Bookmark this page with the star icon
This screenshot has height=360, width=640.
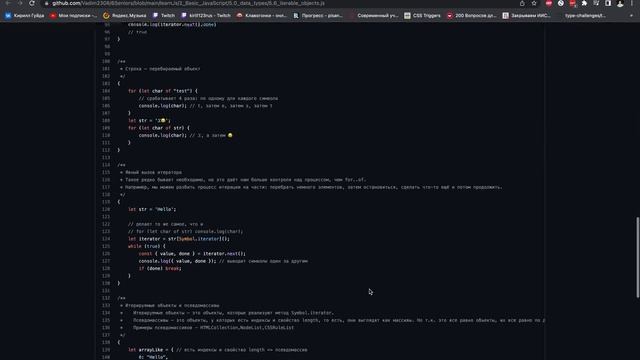point(534,3)
